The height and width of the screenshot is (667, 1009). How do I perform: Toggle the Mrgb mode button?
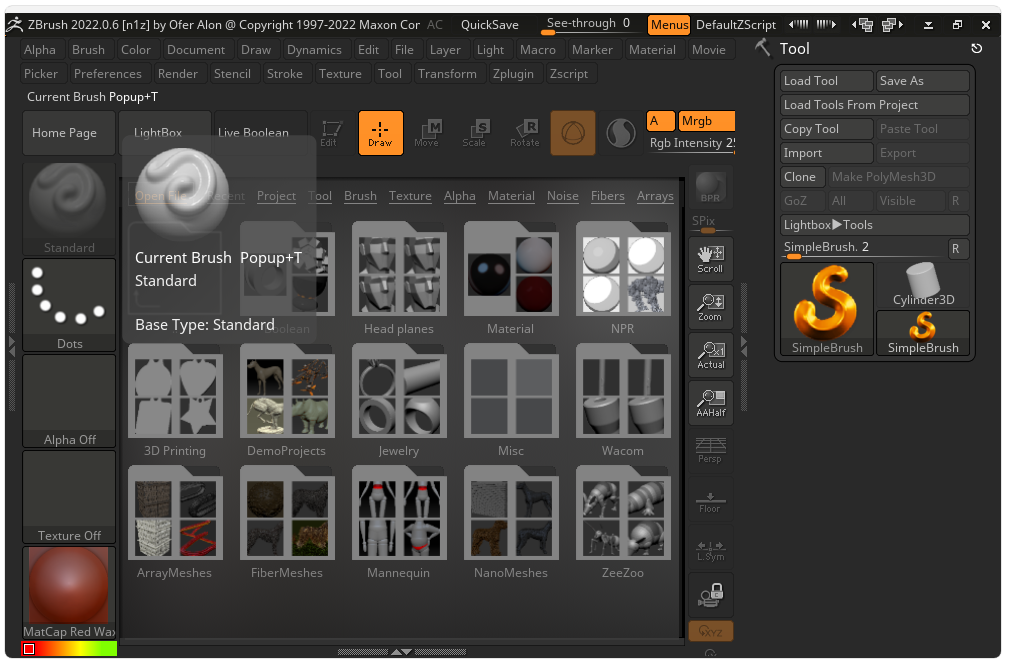(x=707, y=121)
